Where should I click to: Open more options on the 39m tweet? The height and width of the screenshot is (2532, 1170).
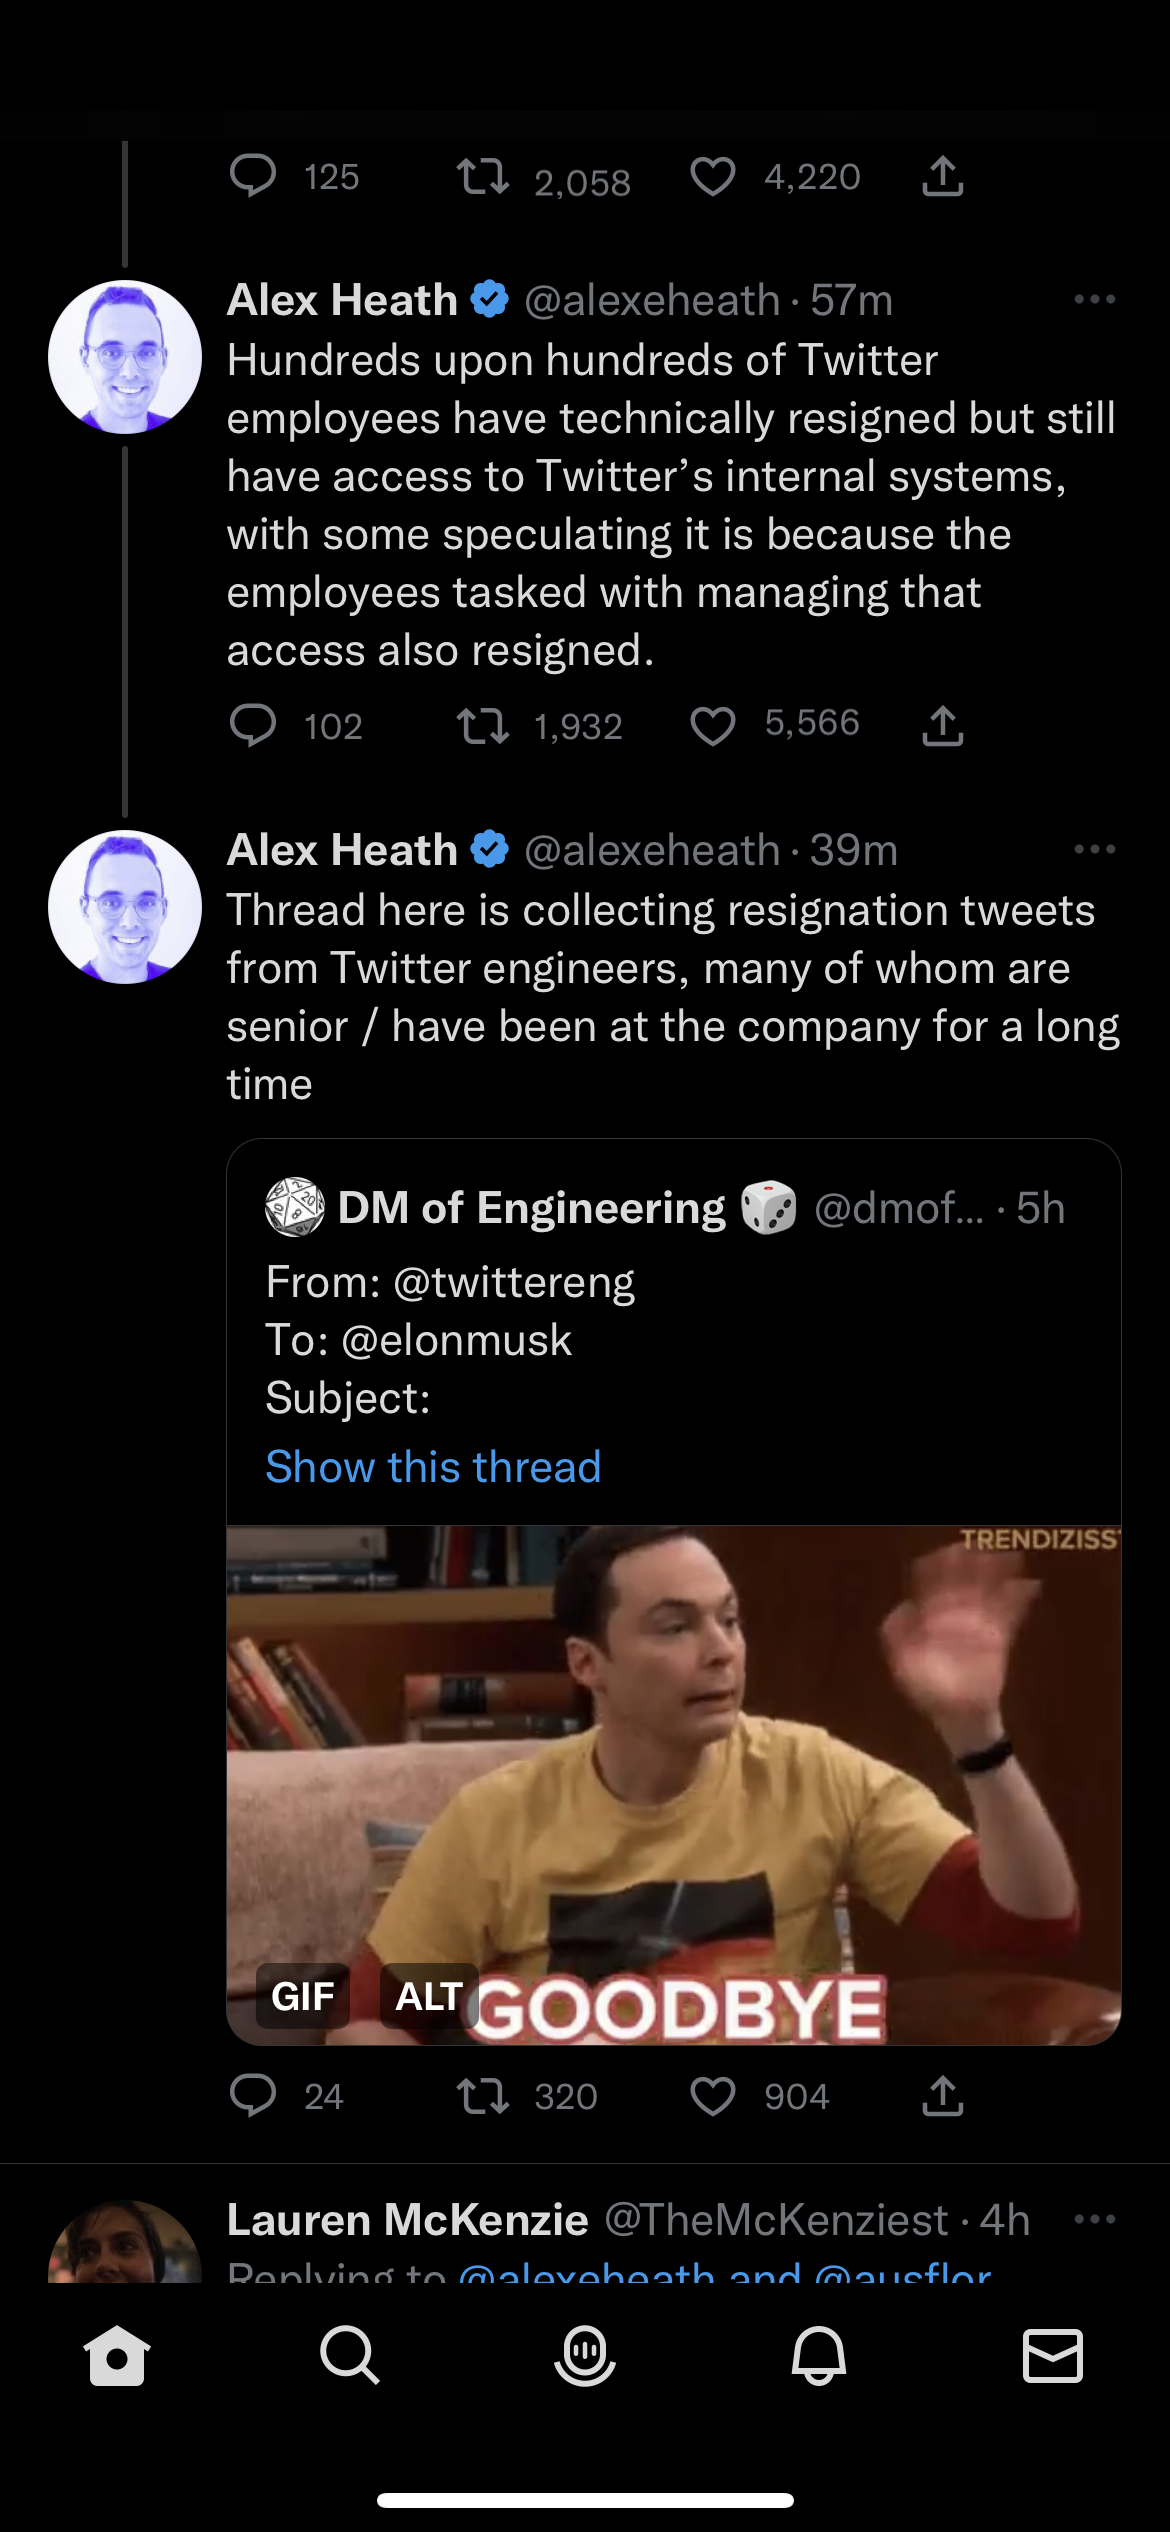(1094, 850)
